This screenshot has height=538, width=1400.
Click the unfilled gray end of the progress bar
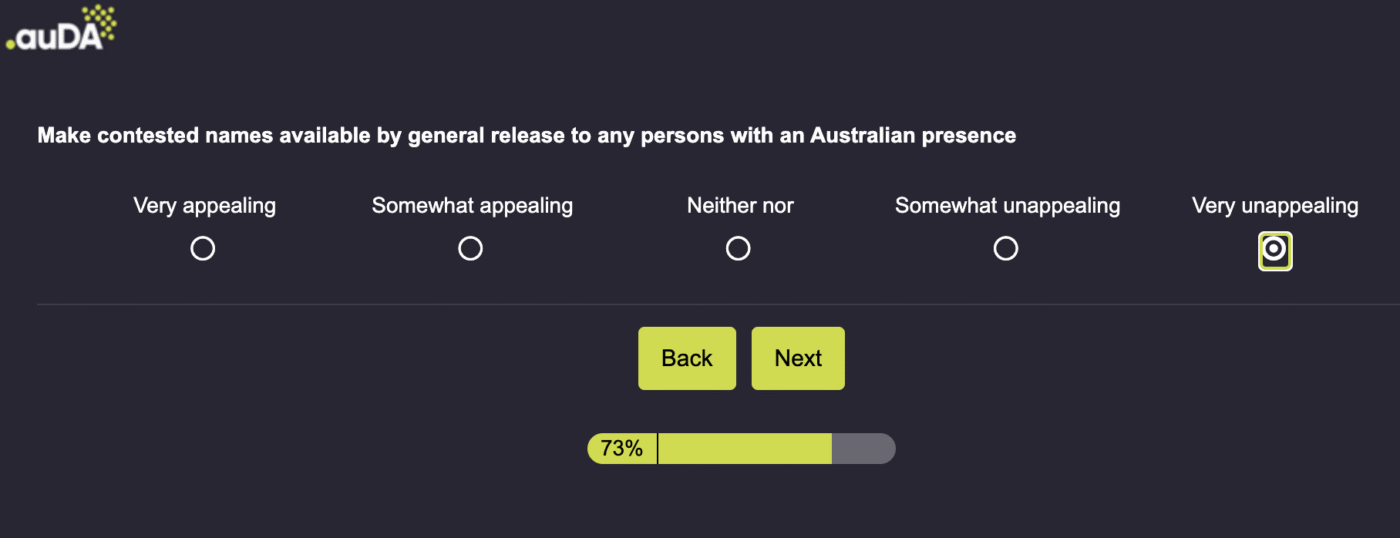point(862,449)
